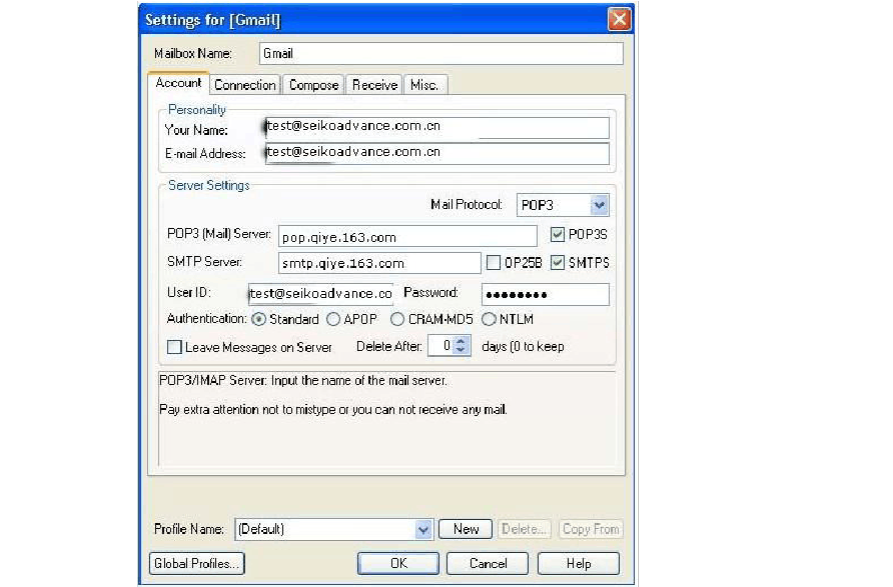This screenshot has height=587, width=893.
Task: Confirm settings with OK button
Action: (x=398, y=563)
